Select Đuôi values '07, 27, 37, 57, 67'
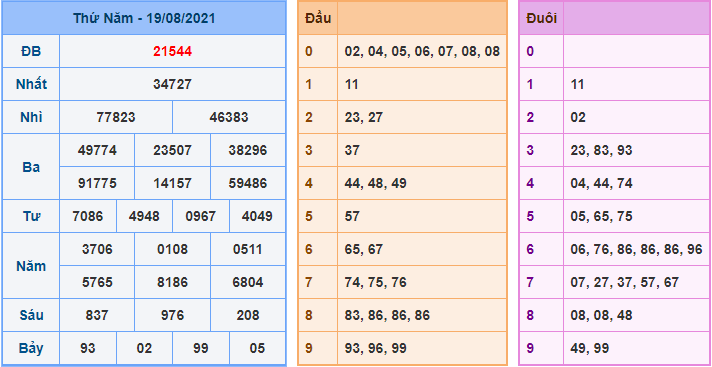712x367 pixels. 625,282
